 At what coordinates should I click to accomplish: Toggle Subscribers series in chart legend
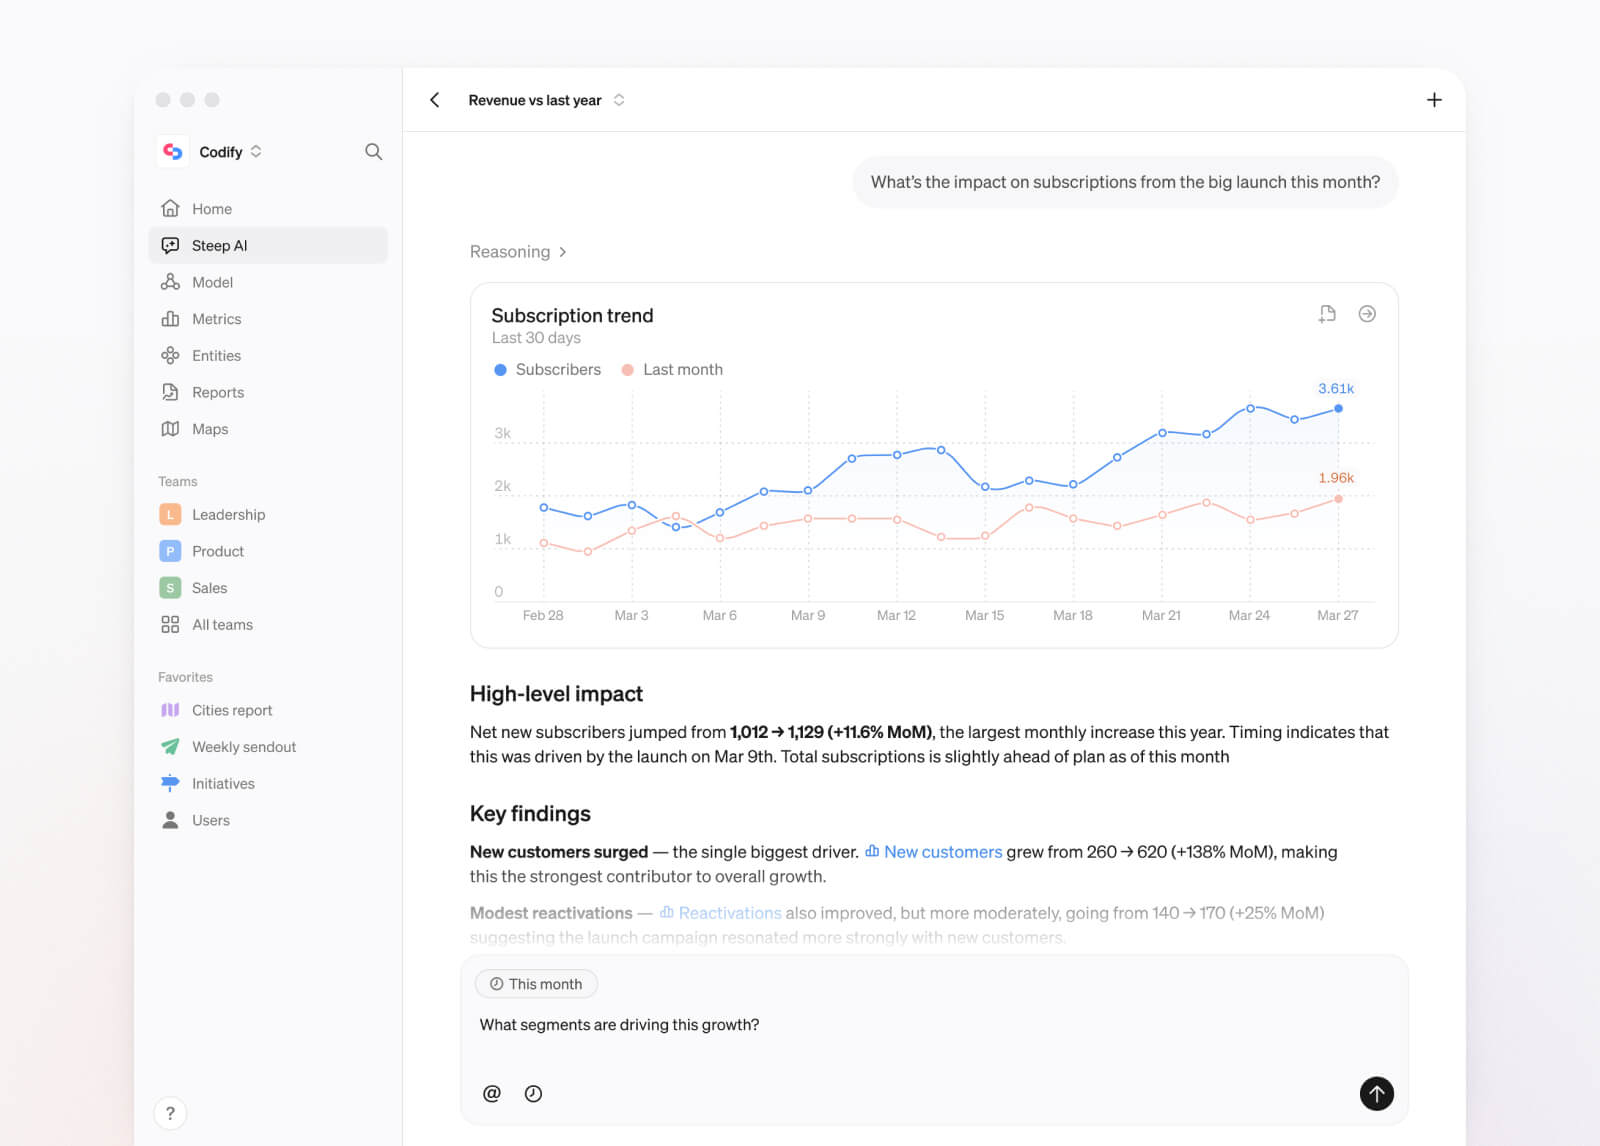click(x=548, y=370)
